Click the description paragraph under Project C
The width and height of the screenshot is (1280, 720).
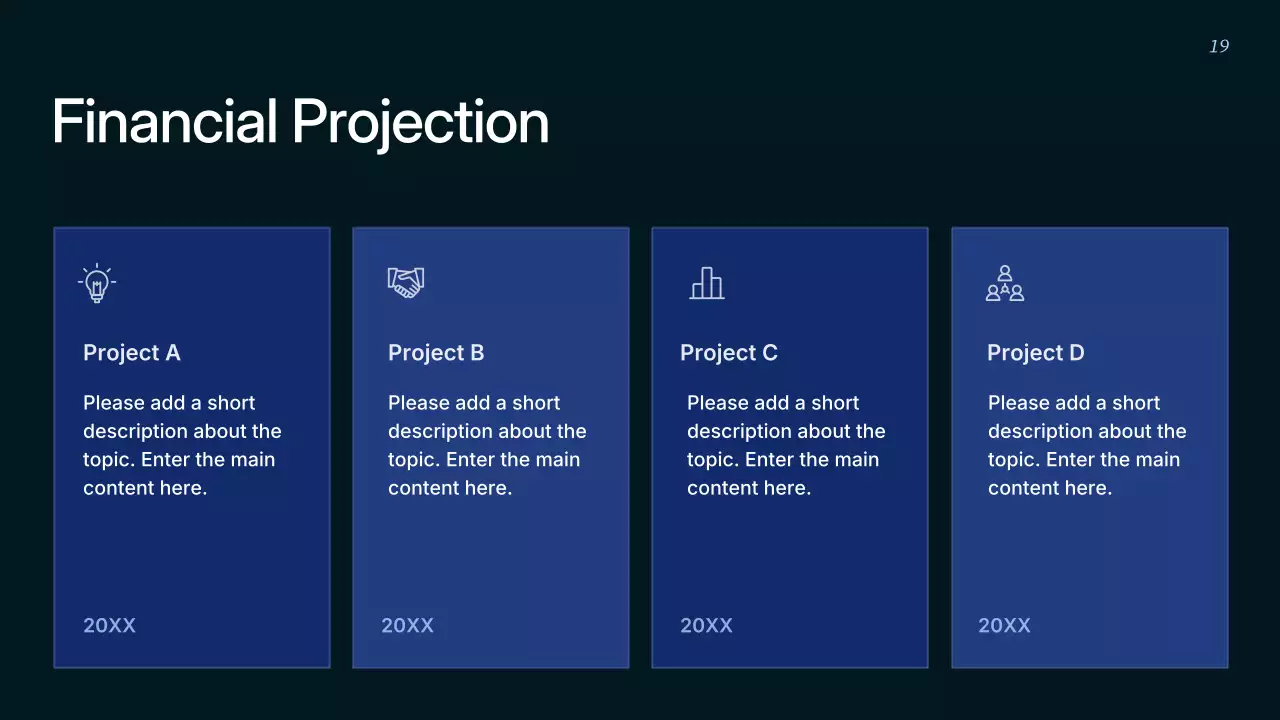tap(786, 445)
